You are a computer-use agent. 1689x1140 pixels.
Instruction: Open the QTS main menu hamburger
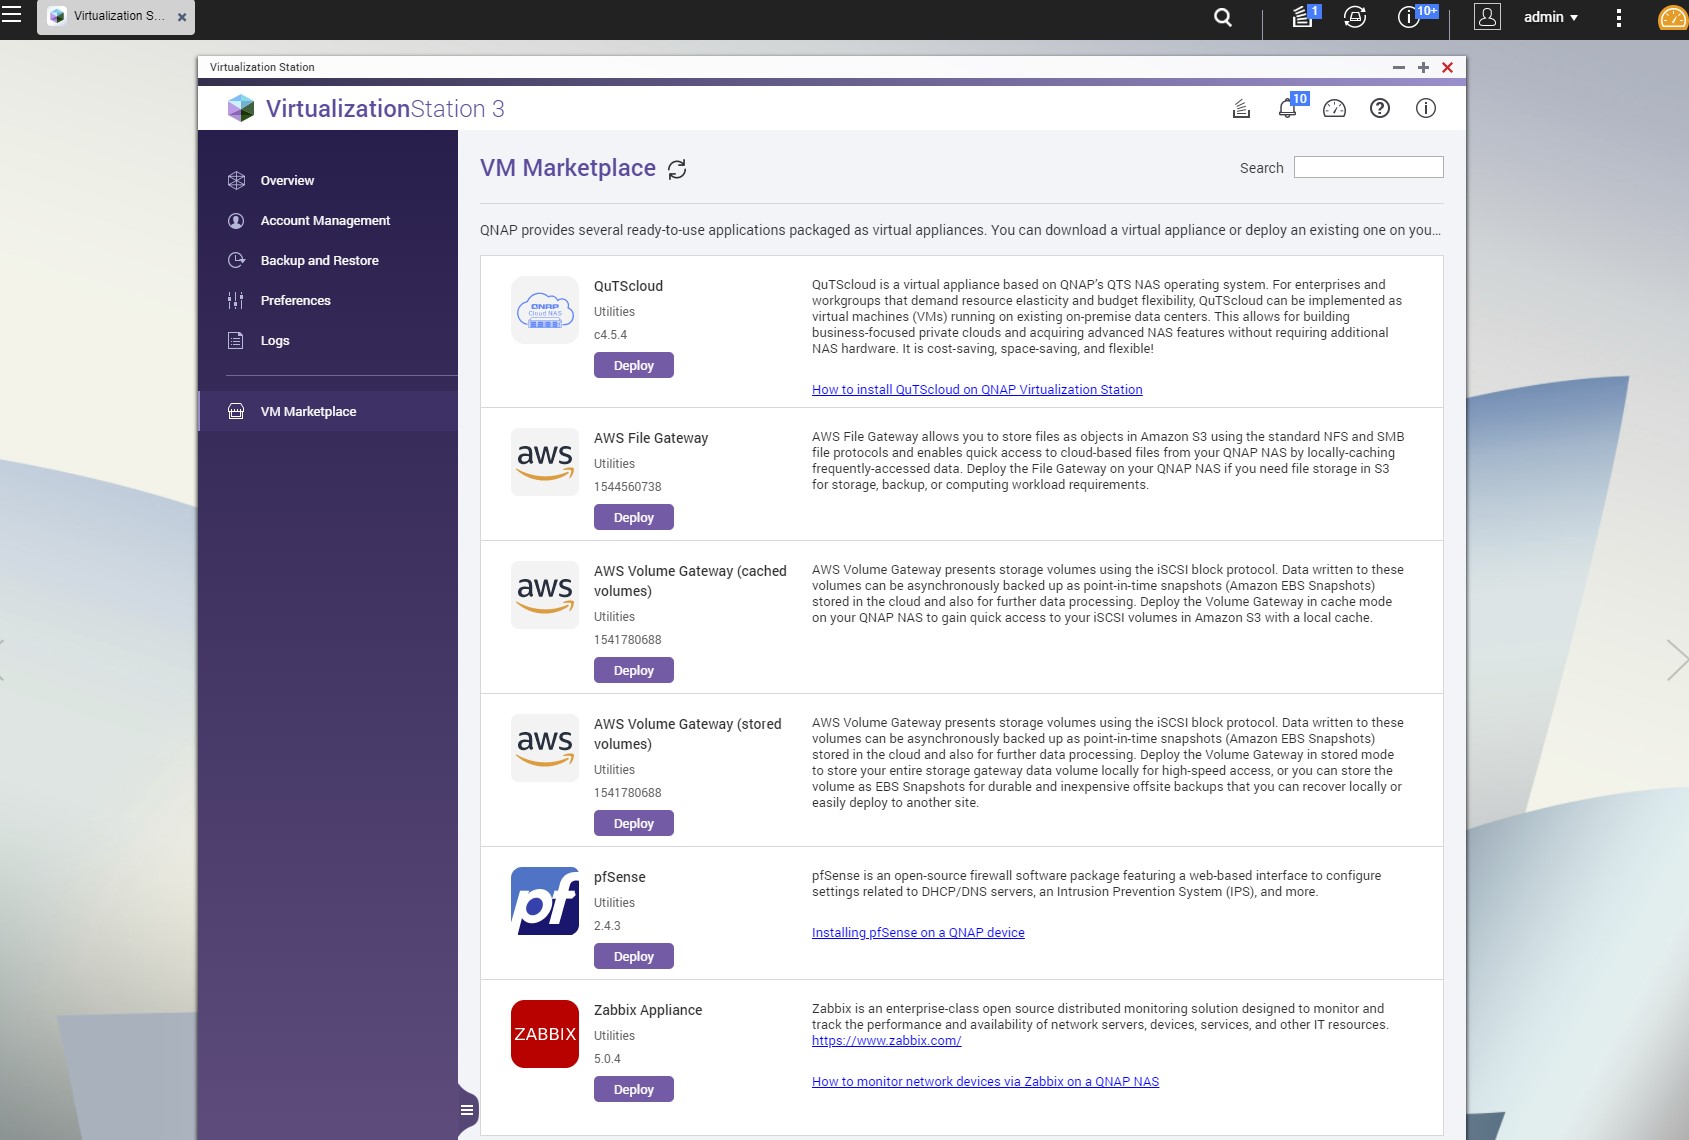click(12, 15)
